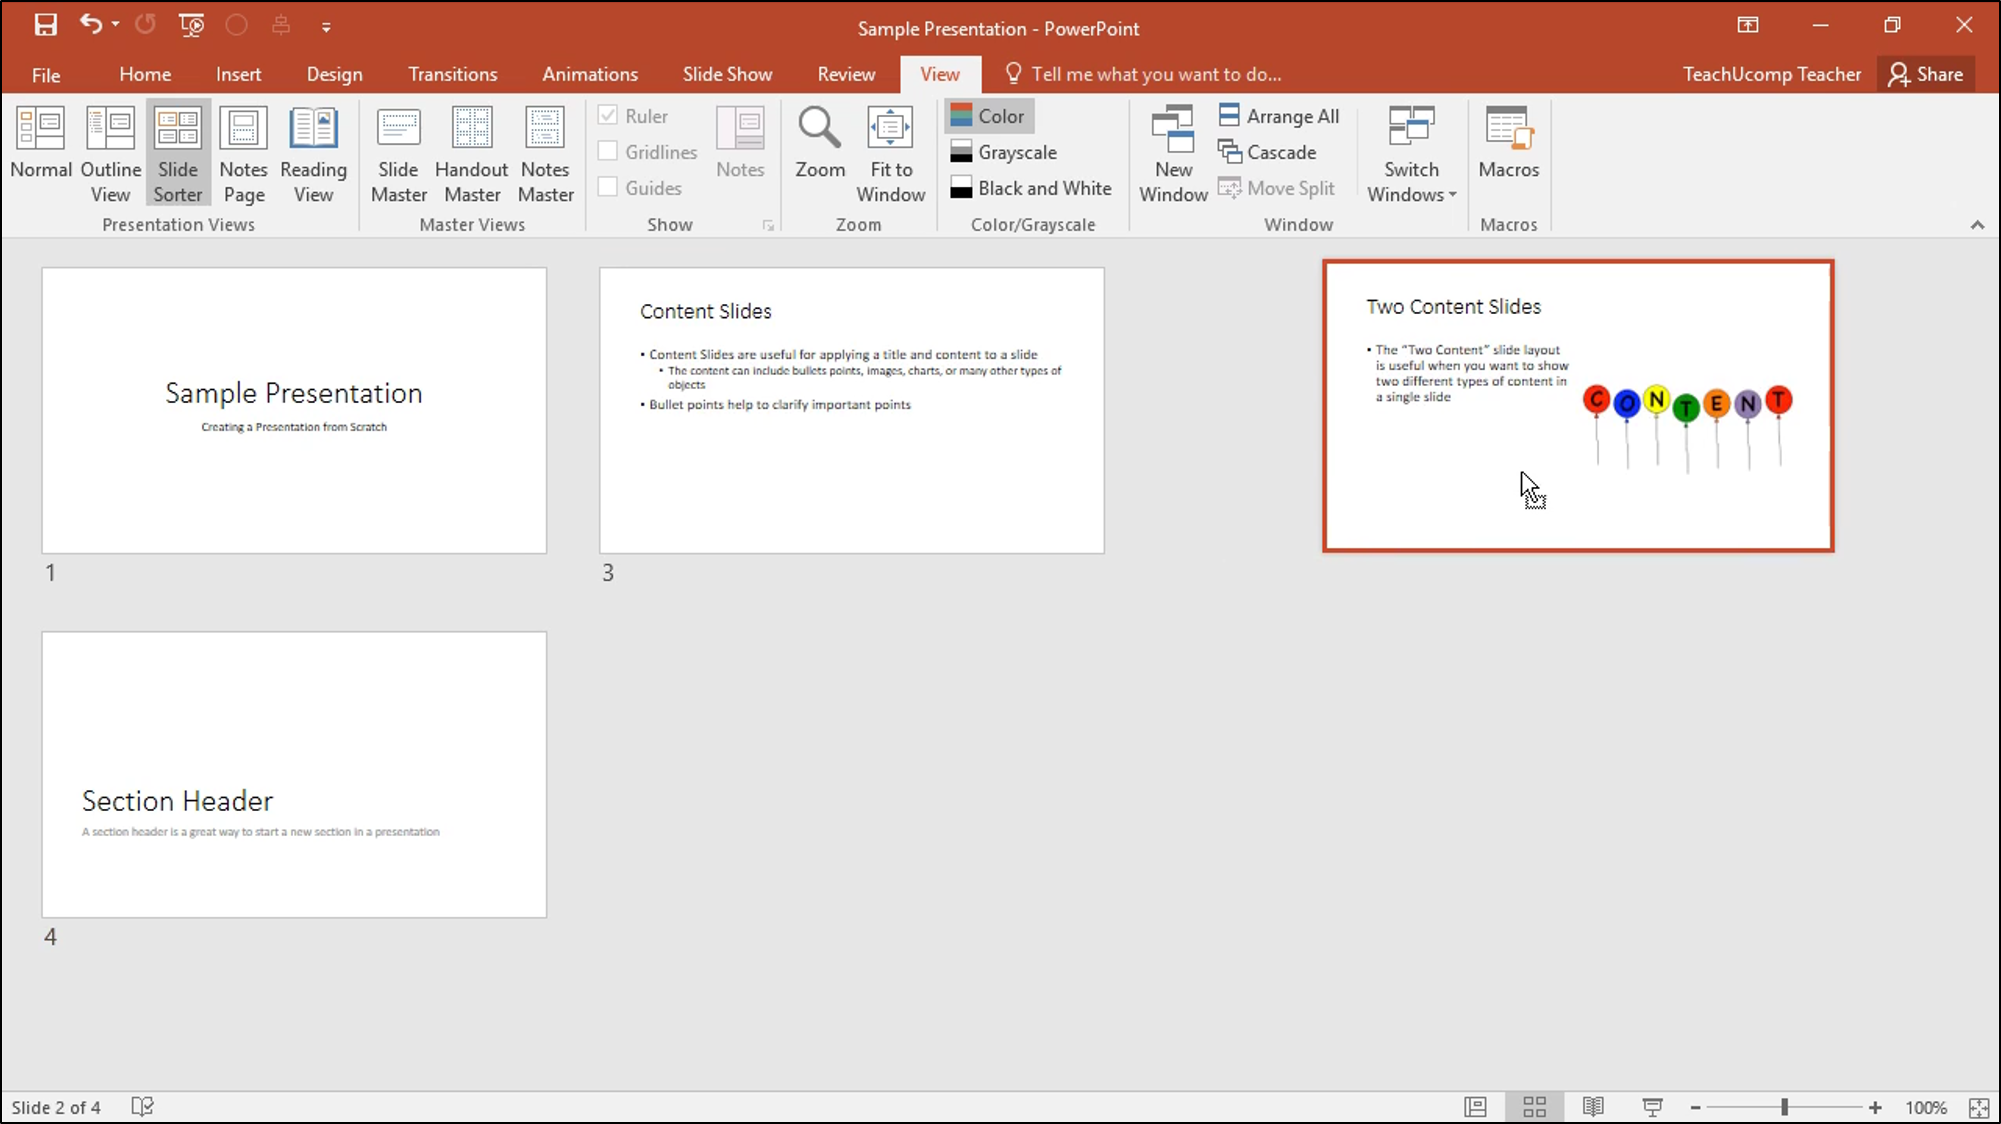Uncheck the Ruler option
The image size is (2001, 1124).
[x=607, y=115]
